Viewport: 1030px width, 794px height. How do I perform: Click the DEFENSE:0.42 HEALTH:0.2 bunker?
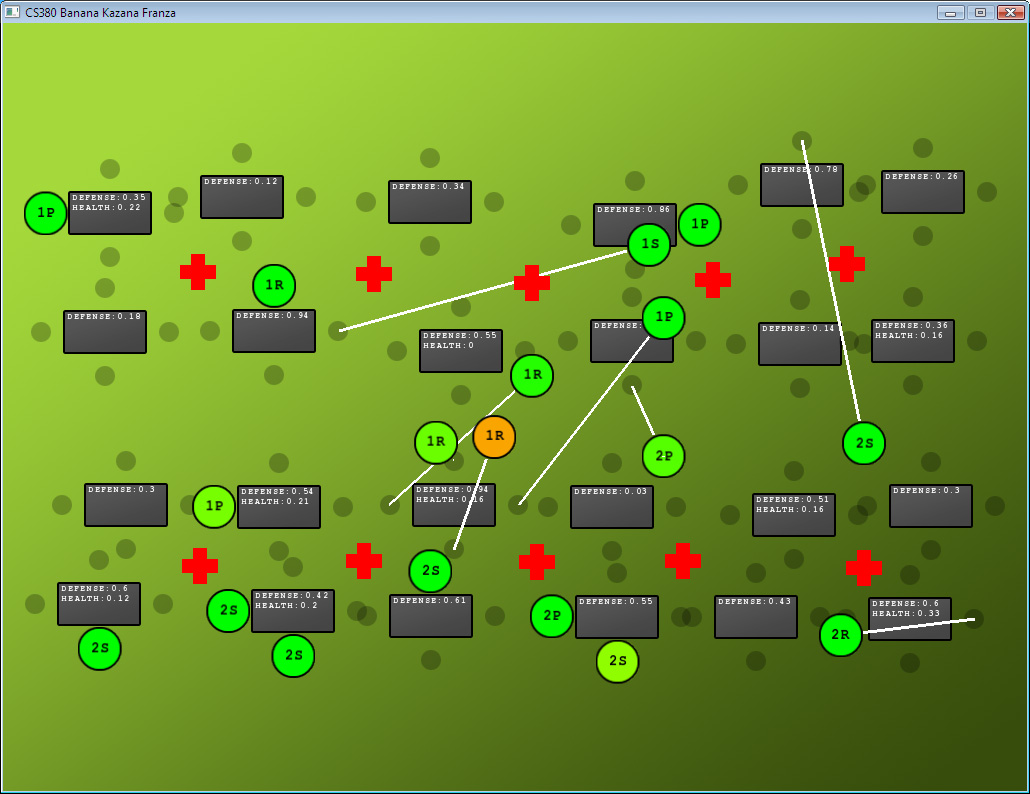[293, 611]
